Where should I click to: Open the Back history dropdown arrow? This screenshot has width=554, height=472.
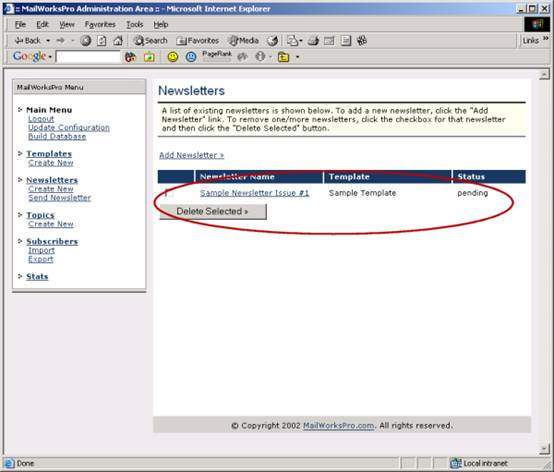click(x=48, y=41)
